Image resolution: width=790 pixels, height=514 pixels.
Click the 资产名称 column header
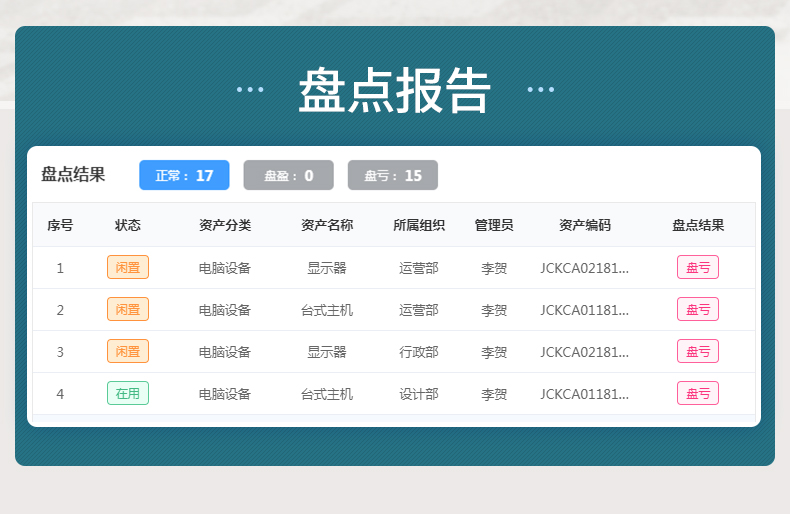[x=327, y=225]
